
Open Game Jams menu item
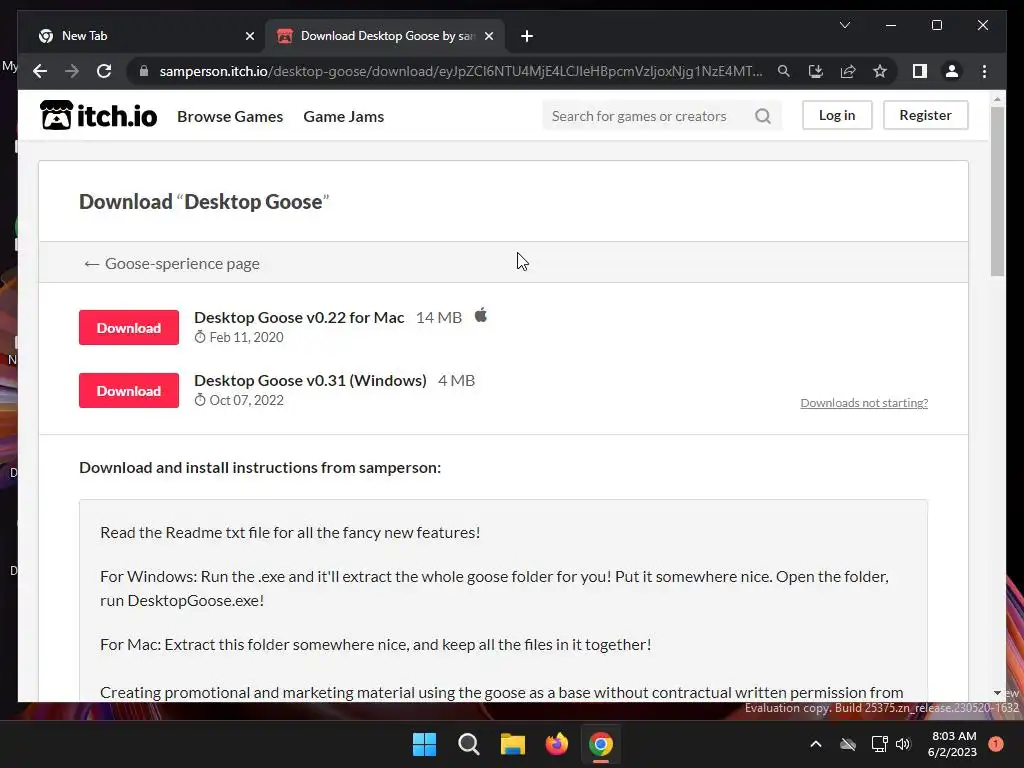coord(344,116)
